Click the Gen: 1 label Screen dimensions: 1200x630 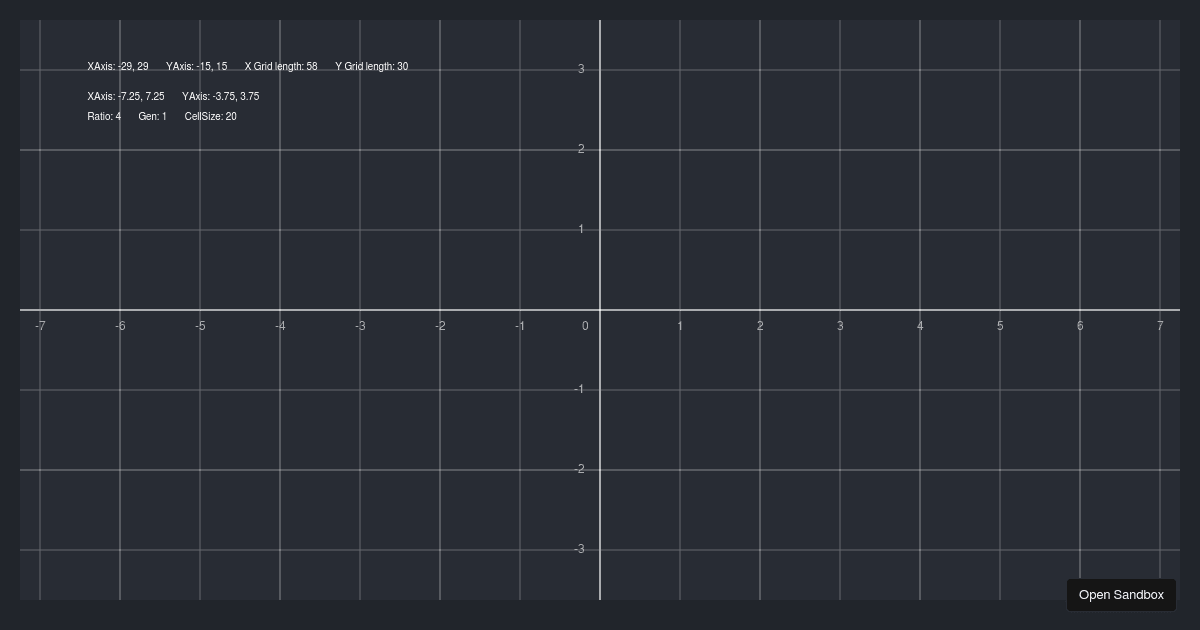coord(152,116)
